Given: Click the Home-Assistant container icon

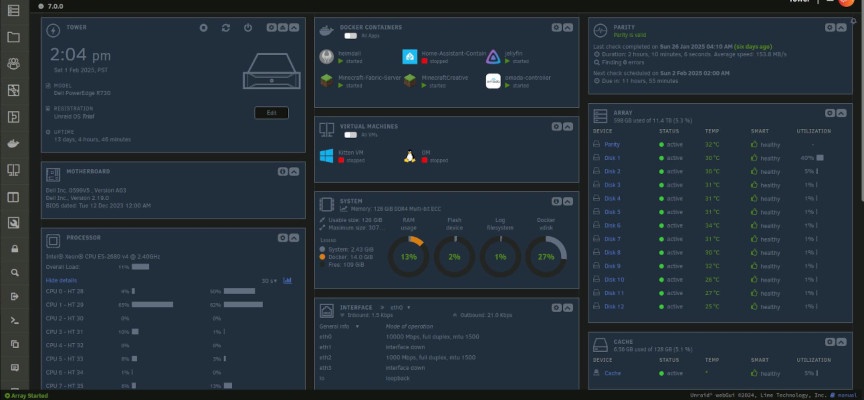Looking at the screenshot, I should tap(409, 57).
